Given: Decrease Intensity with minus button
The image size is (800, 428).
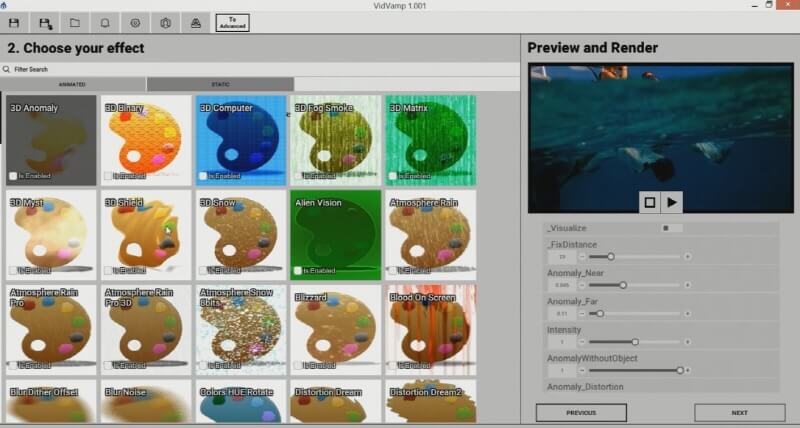Looking at the screenshot, I should [582, 342].
